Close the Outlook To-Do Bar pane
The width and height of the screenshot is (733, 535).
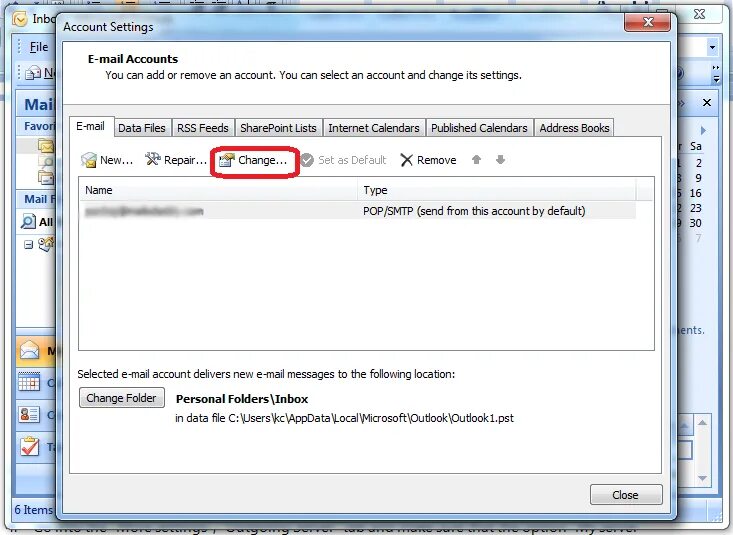point(707,102)
